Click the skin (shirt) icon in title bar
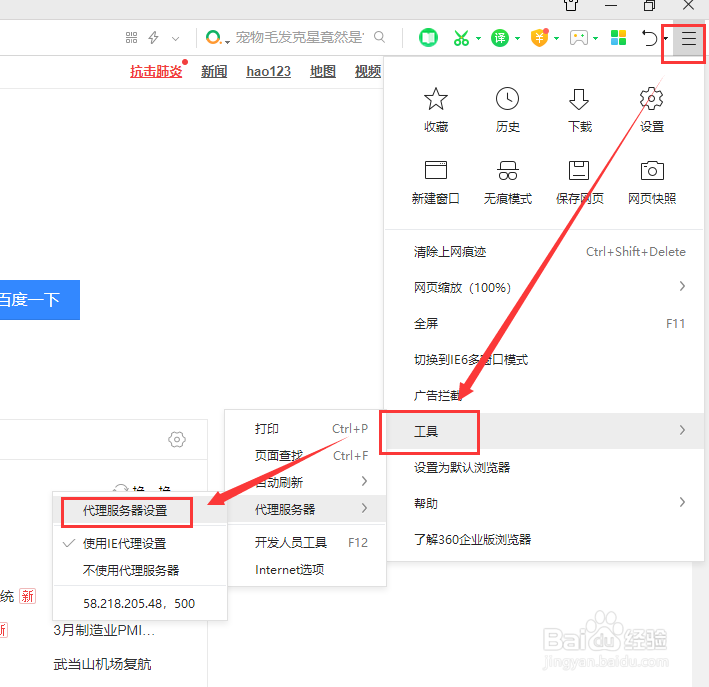 click(571, 5)
